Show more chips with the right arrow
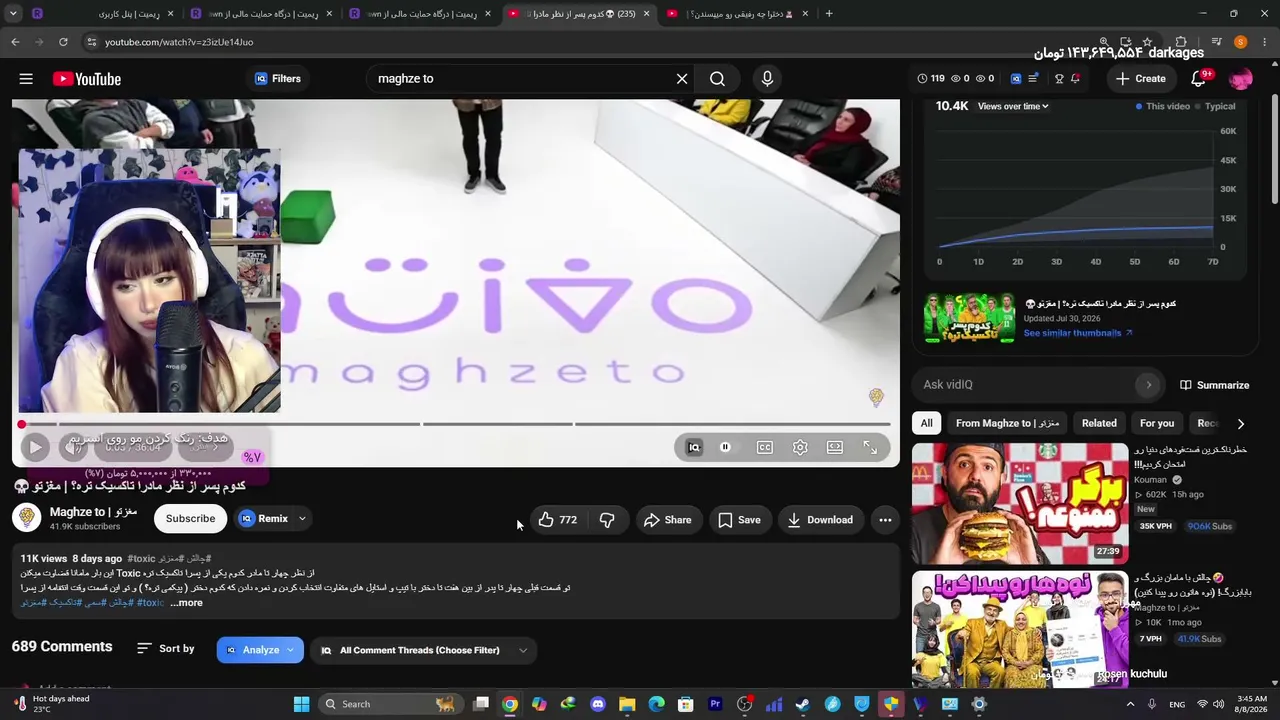Image resolution: width=1280 pixels, height=720 pixels. [x=1241, y=424]
